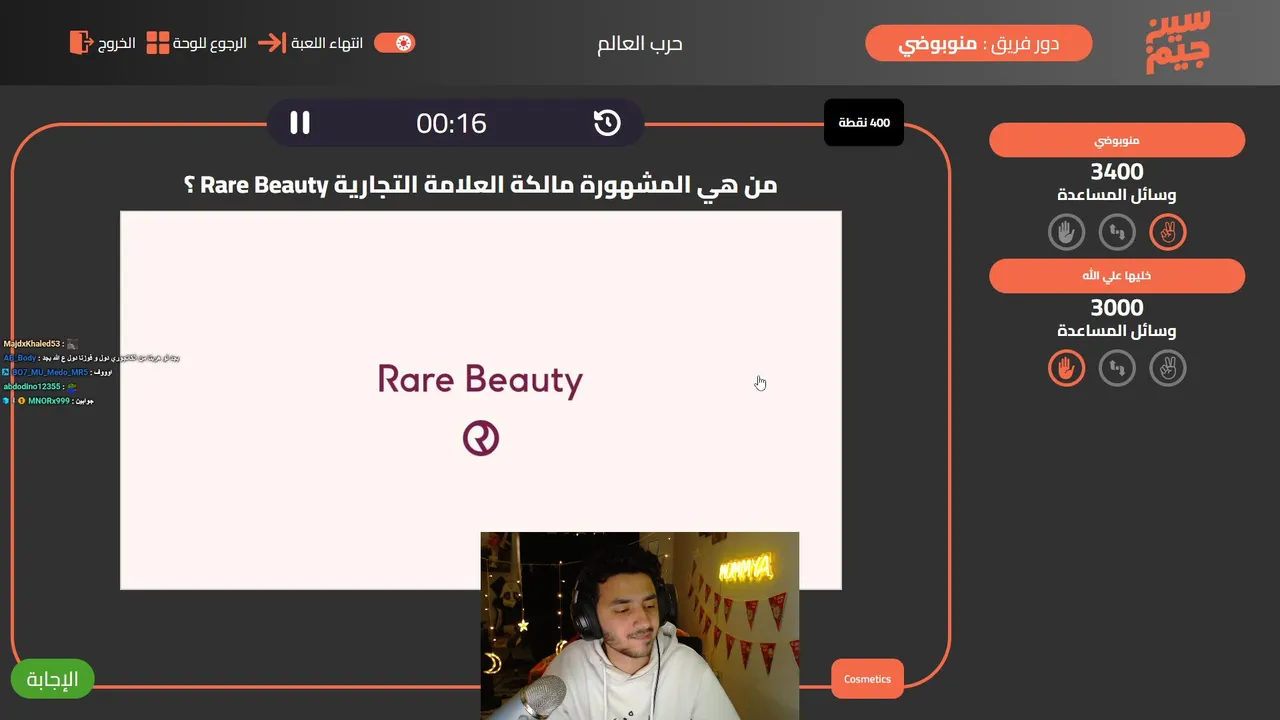
Task: Click the streamer webcam overlay
Action: [640, 626]
